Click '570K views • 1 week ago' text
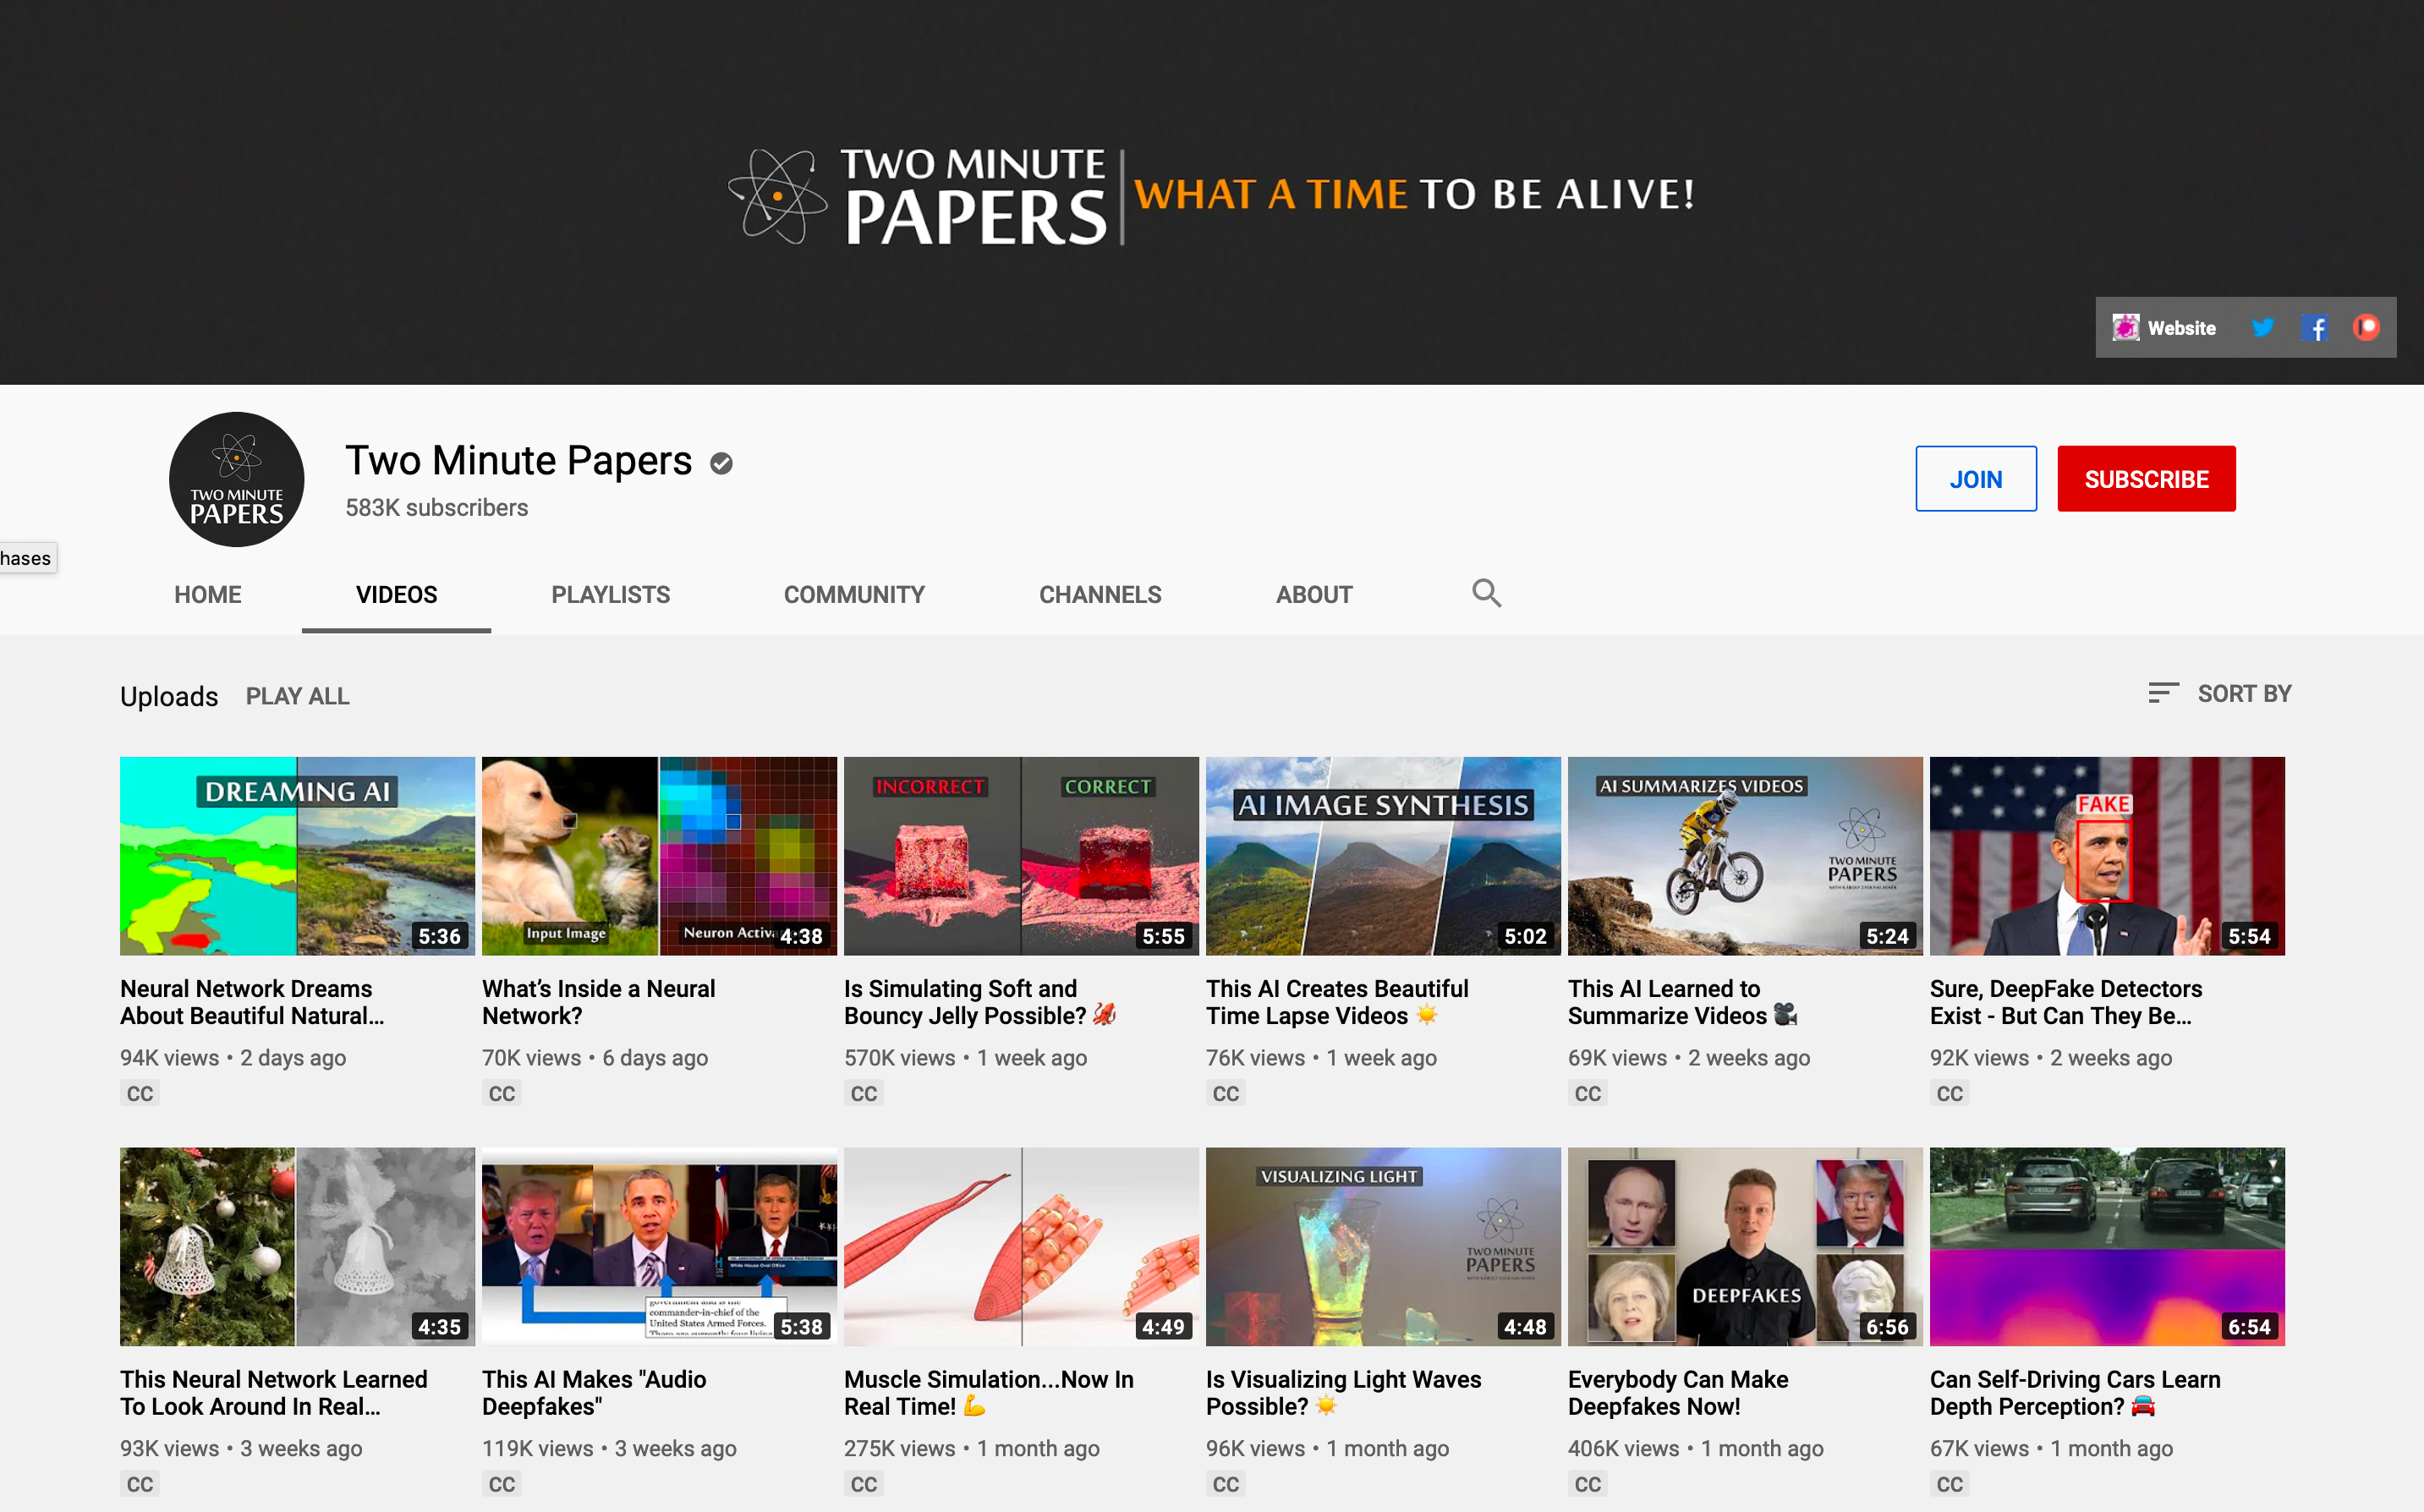Screen dimensions: 2424x1512 (965, 1057)
